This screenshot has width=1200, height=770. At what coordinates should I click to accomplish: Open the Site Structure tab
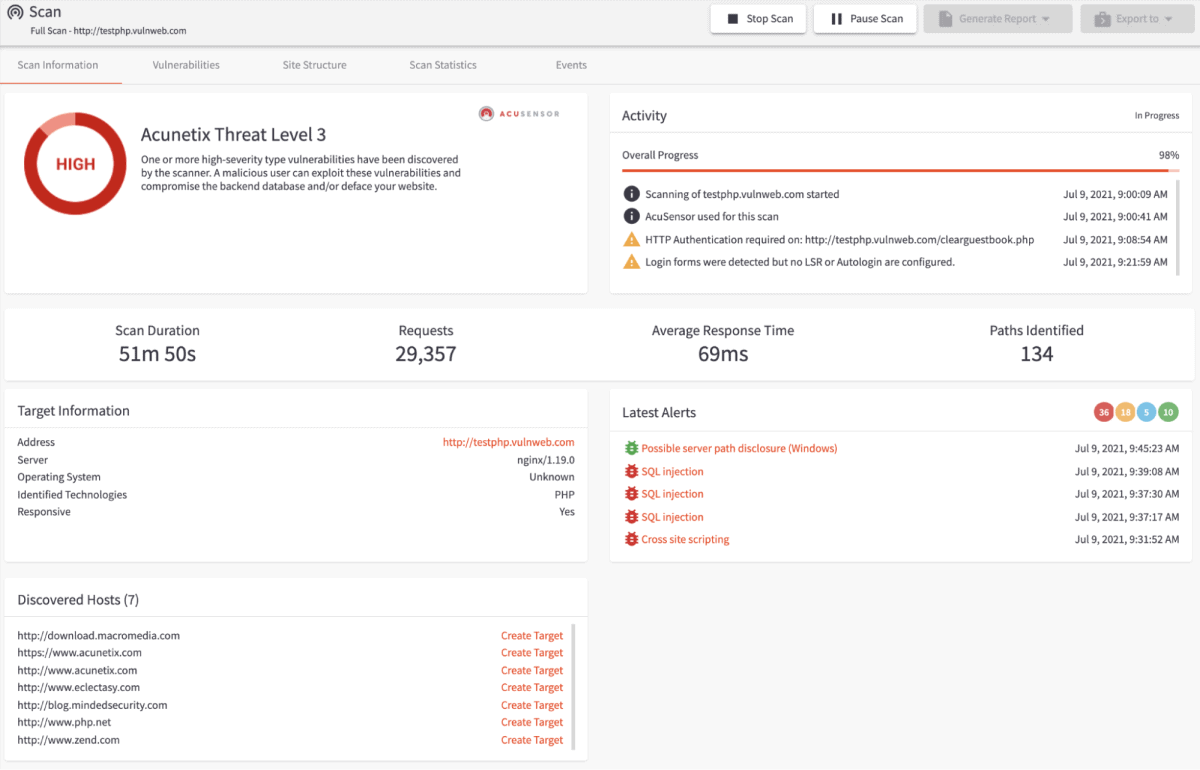(315, 65)
